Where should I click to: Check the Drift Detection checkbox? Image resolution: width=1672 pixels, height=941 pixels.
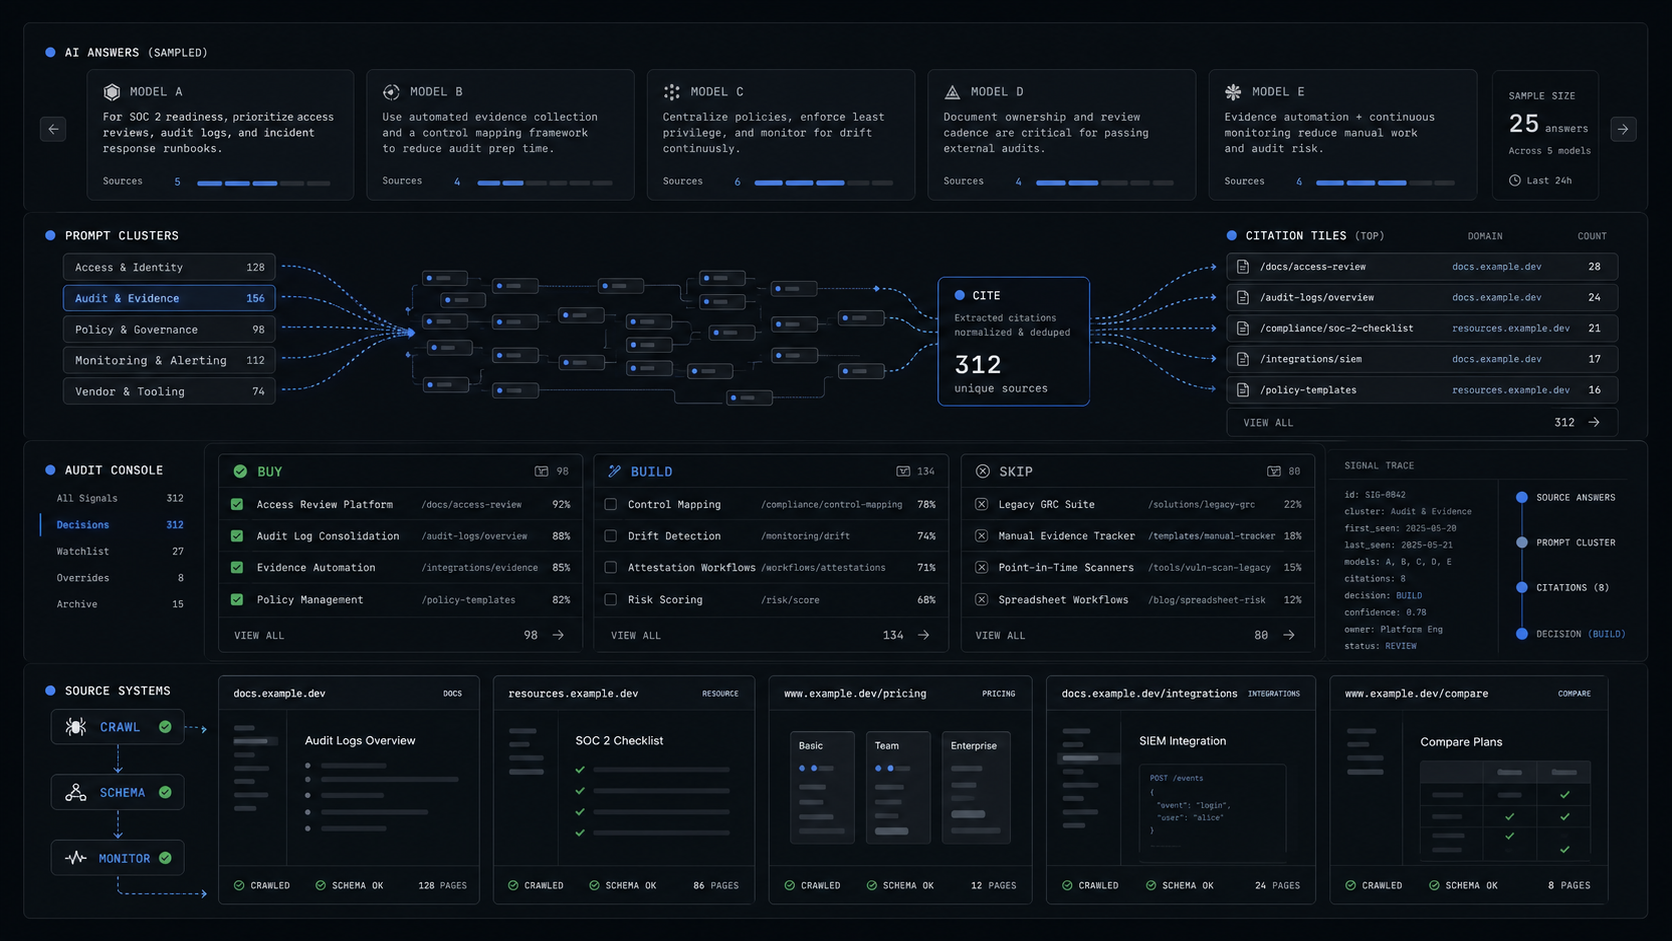point(611,536)
